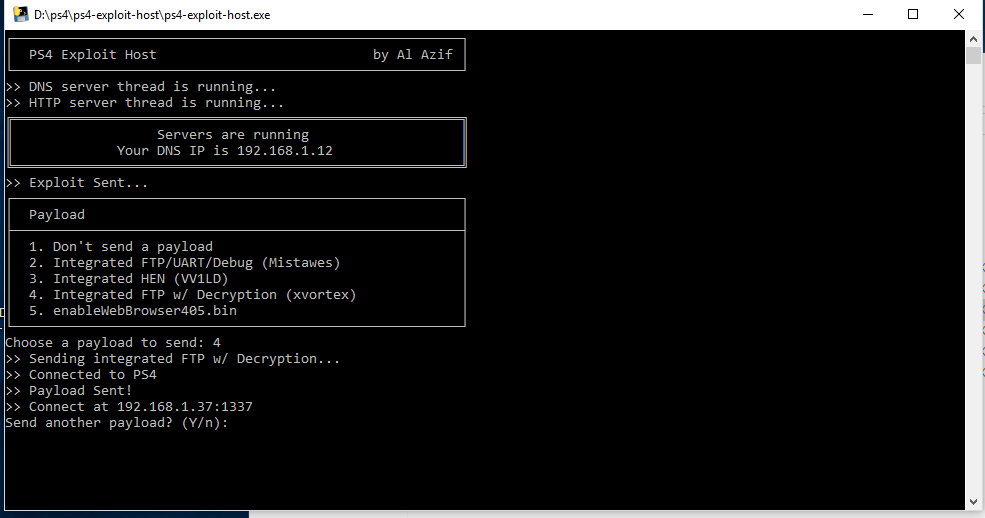Click the scrollbar up arrow
The height and width of the screenshot is (518, 985).
point(973,38)
